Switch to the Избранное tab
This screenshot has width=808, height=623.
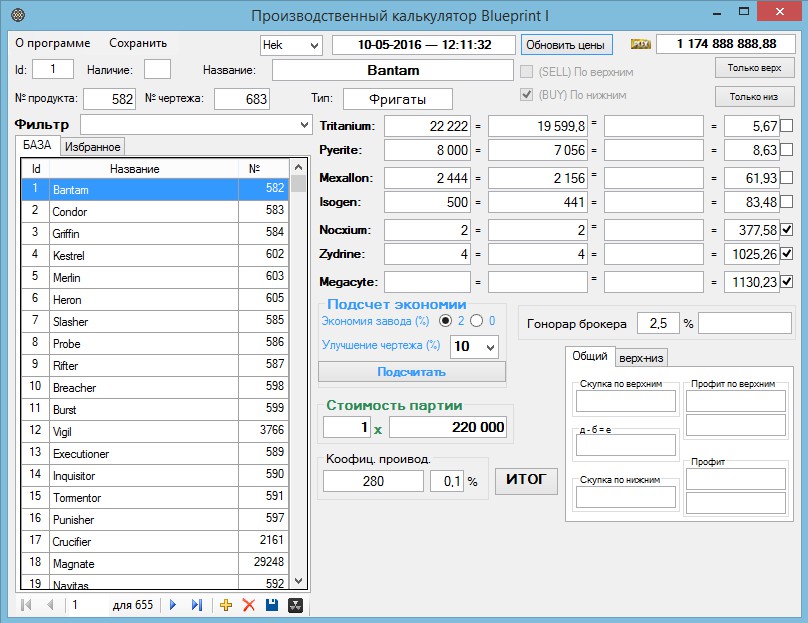coord(92,147)
